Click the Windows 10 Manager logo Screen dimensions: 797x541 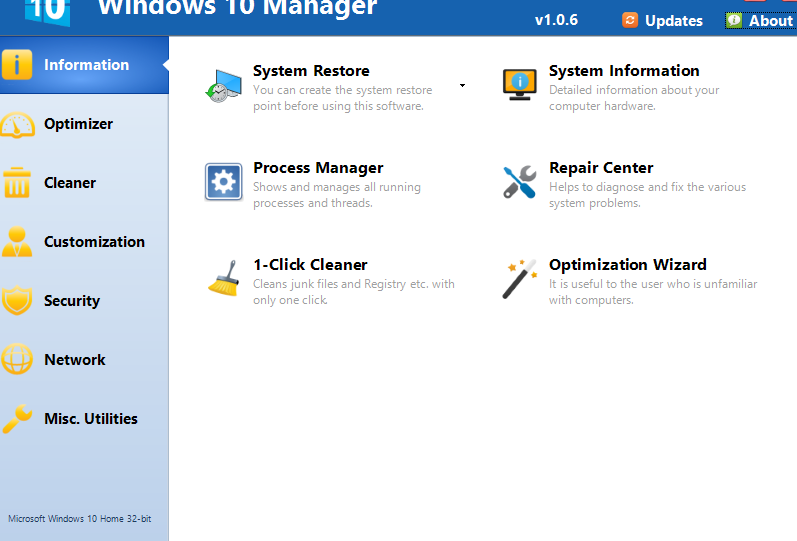coord(47,10)
